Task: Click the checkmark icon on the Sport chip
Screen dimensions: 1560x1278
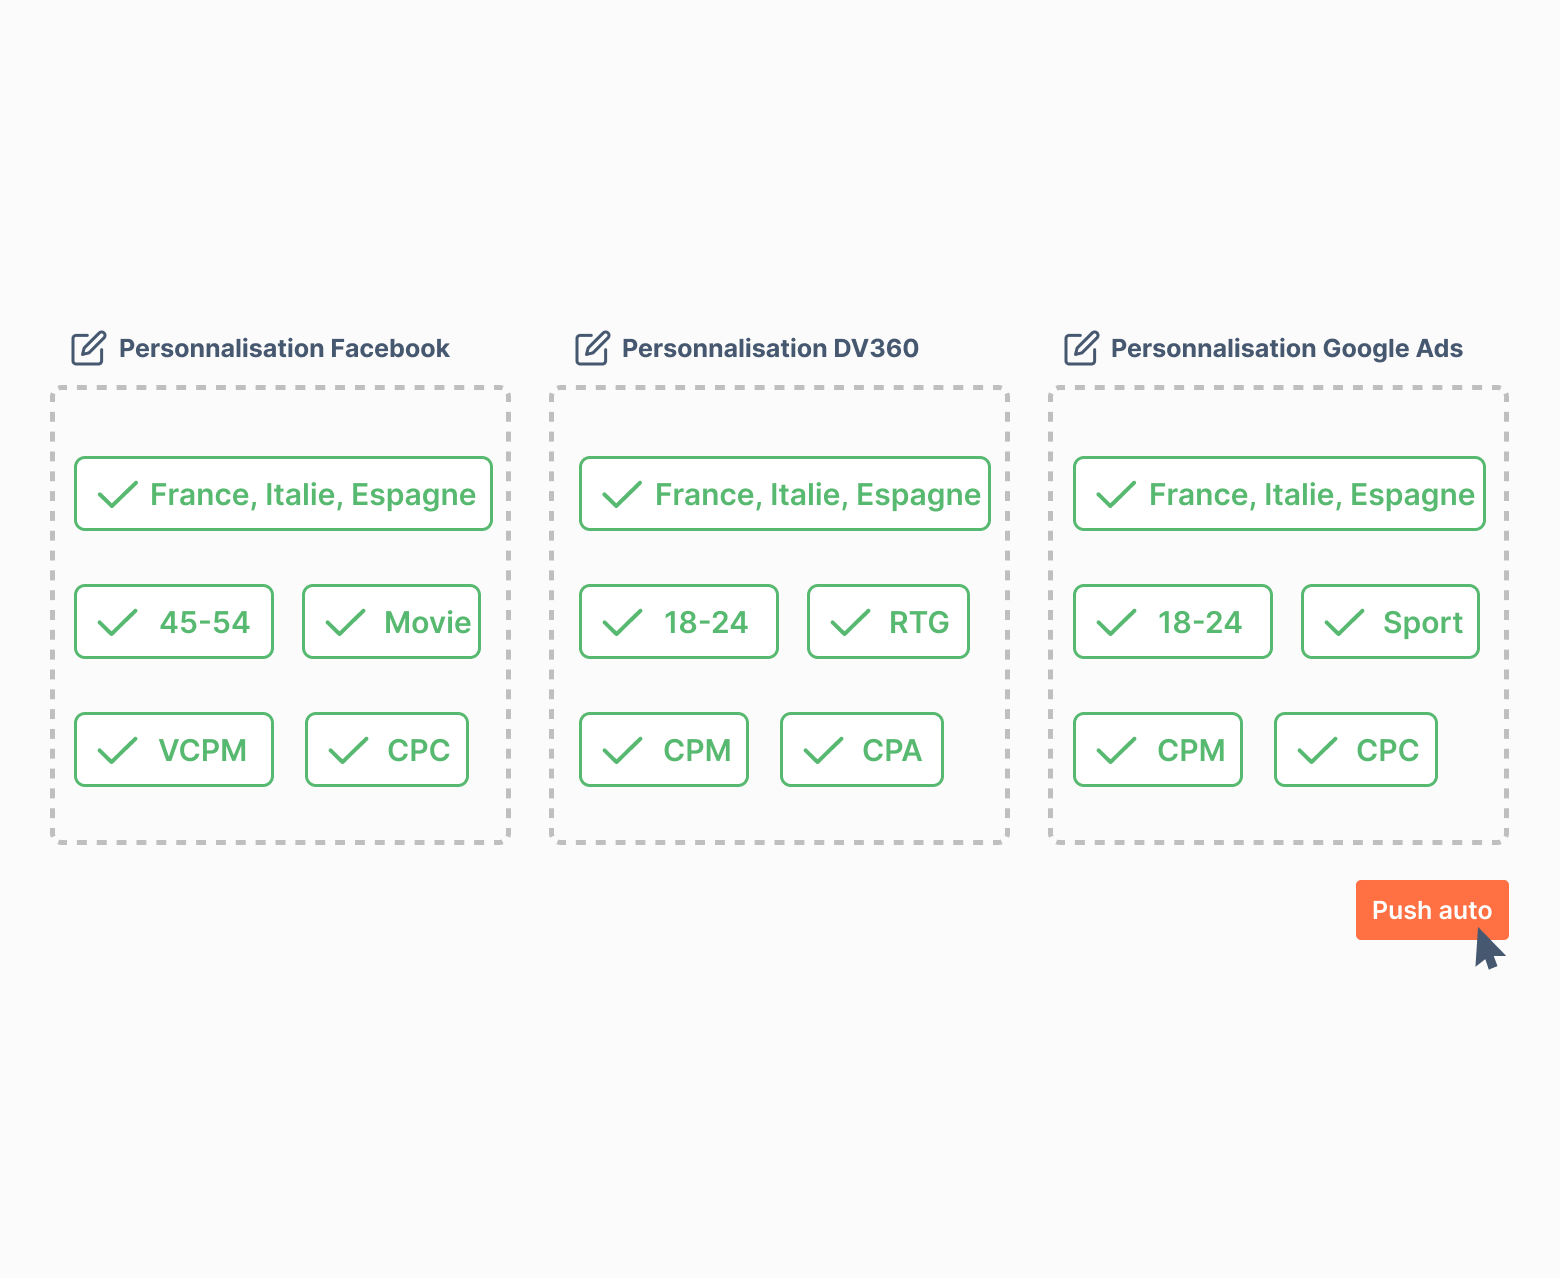Action: pyautogui.click(x=1344, y=623)
